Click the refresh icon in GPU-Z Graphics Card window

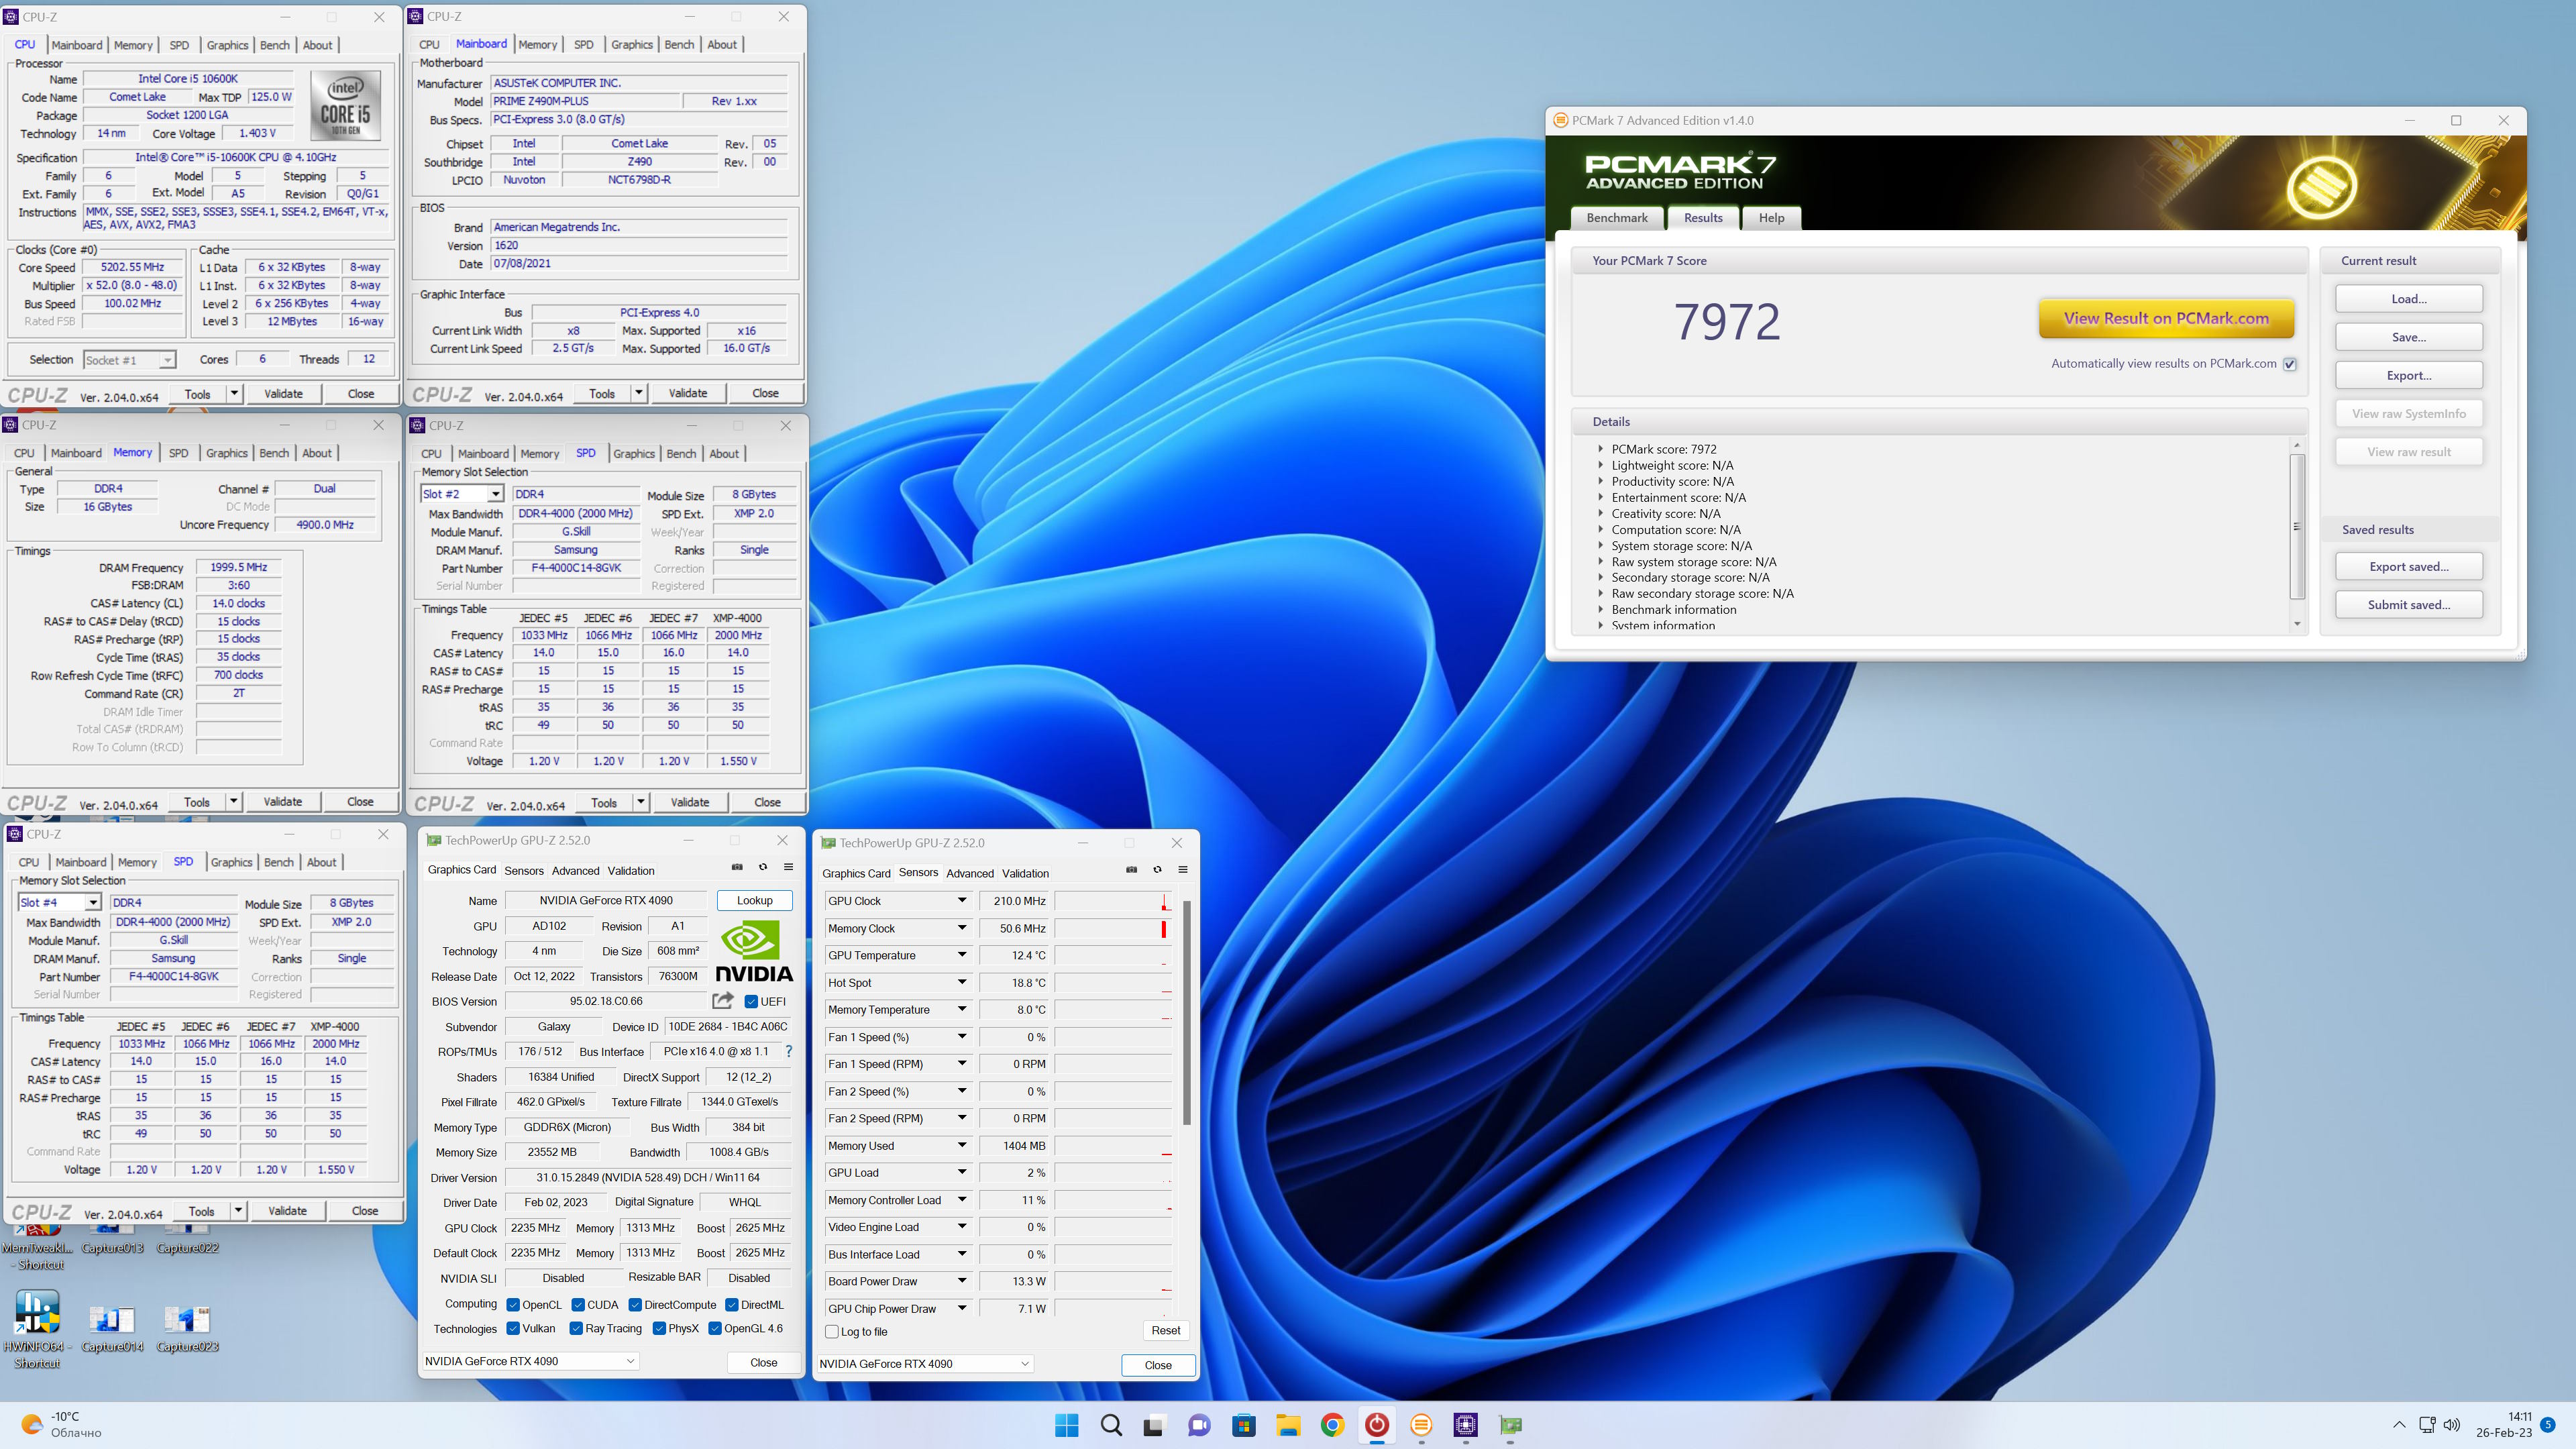[x=763, y=867]
